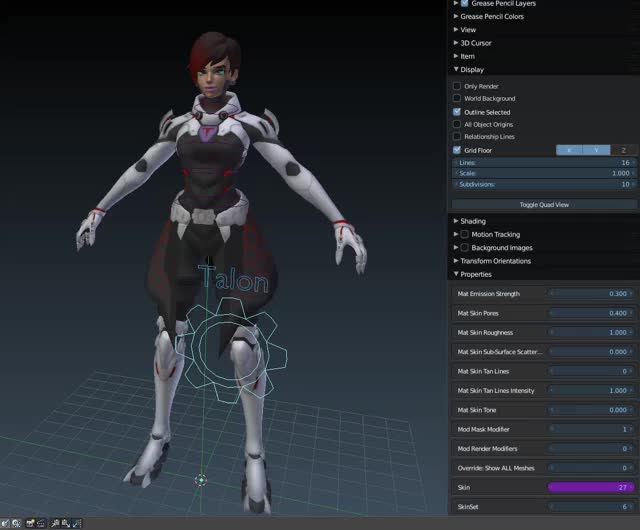
Task: Expand the 3D Cursor panel
Action: pos(456,42)
